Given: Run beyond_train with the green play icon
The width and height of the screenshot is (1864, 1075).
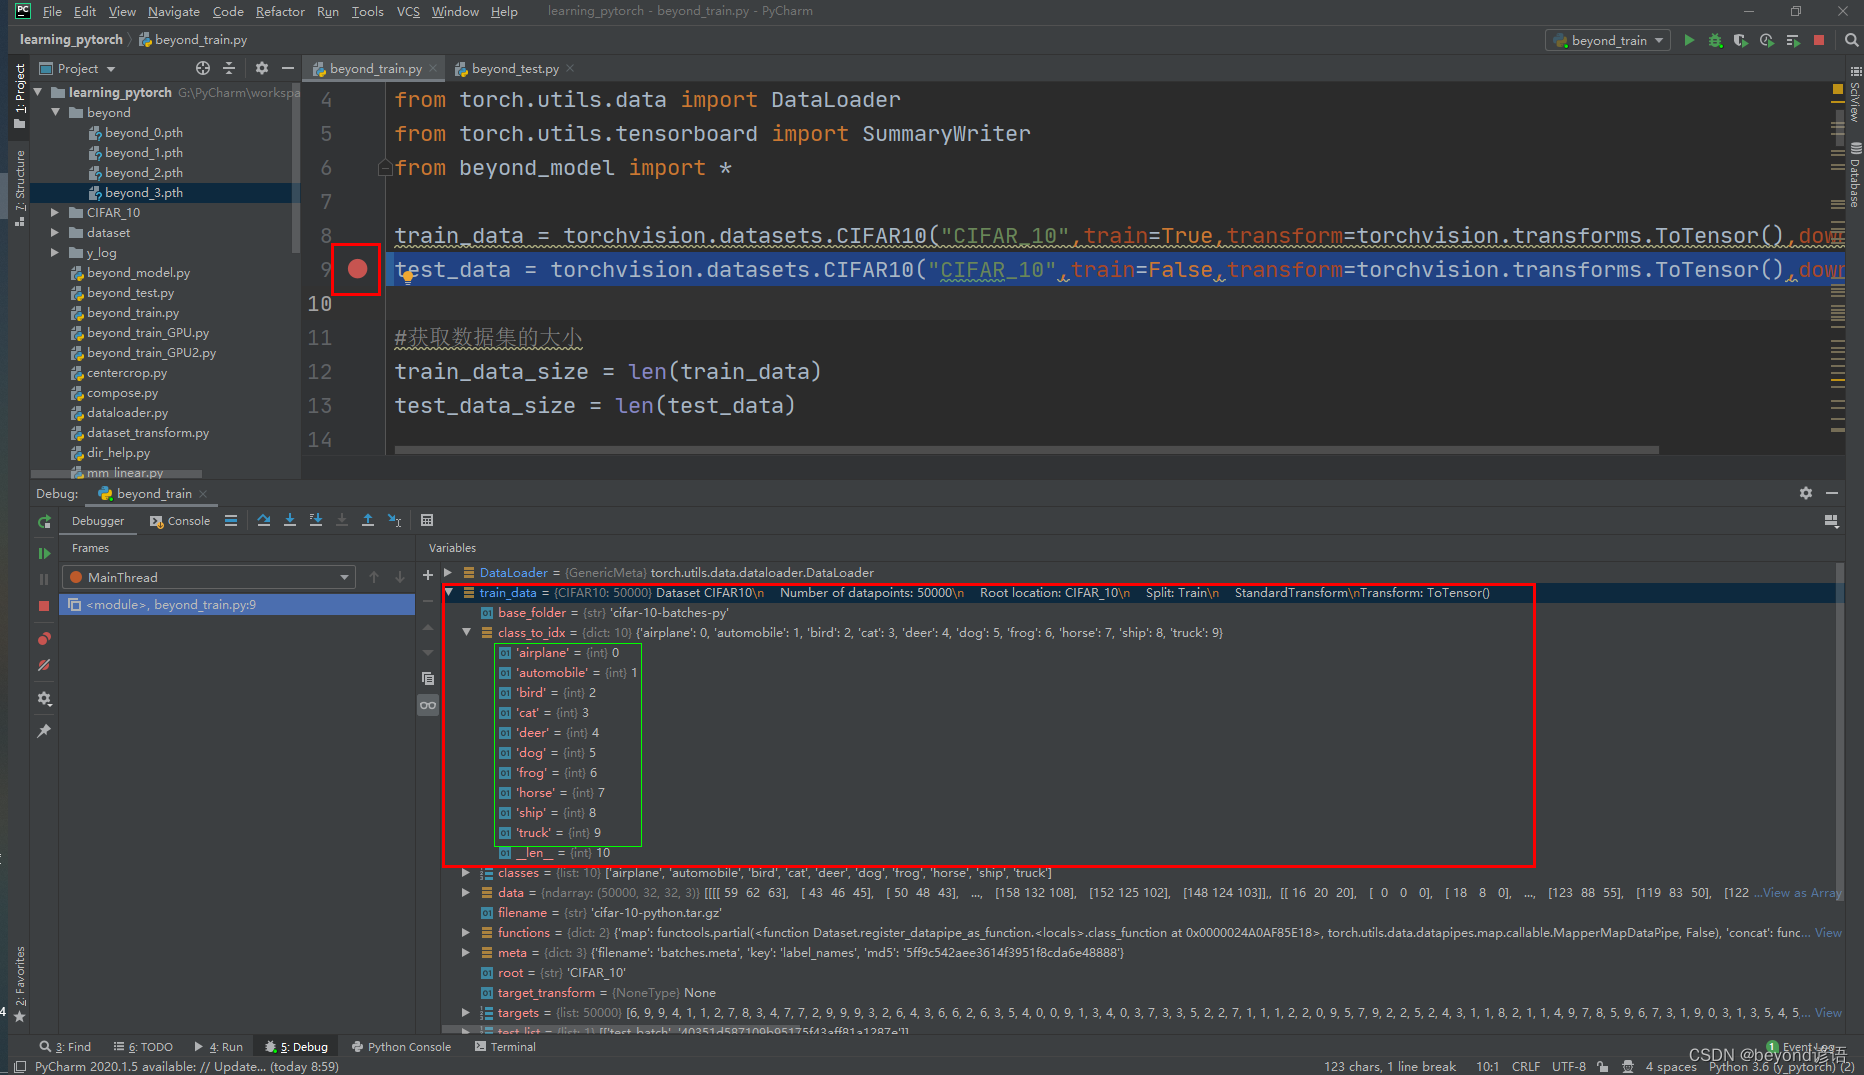Looking at the screenshot, I should [x=1689, y=40].
